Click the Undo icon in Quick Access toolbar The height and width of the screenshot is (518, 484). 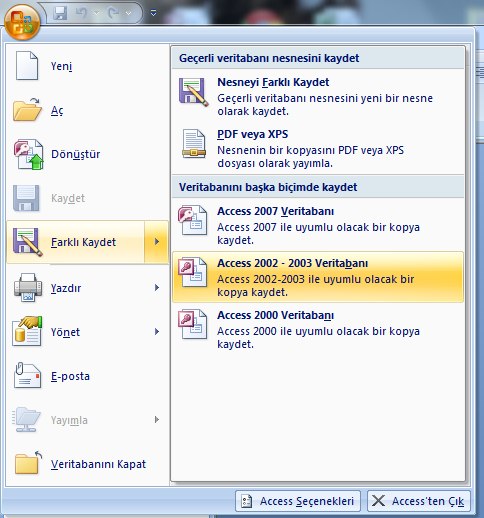tap(81, 13)
